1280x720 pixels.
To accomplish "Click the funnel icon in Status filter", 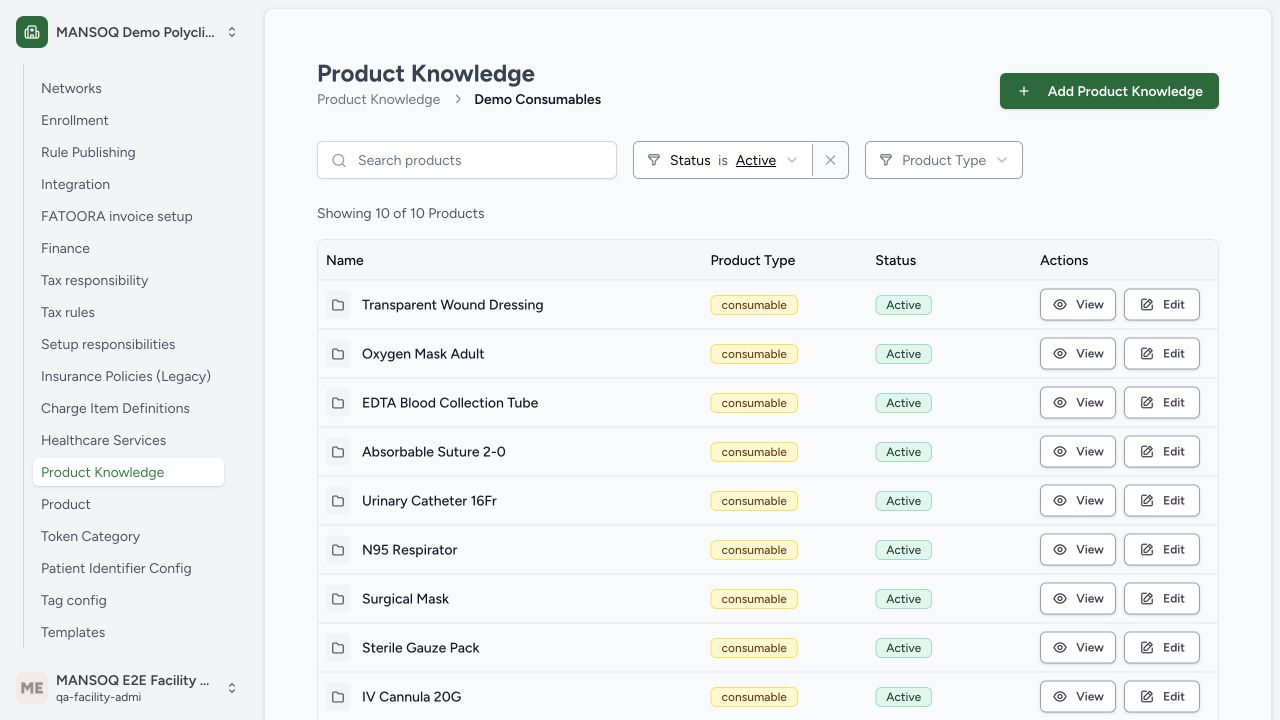I will [x=654, y=160].
